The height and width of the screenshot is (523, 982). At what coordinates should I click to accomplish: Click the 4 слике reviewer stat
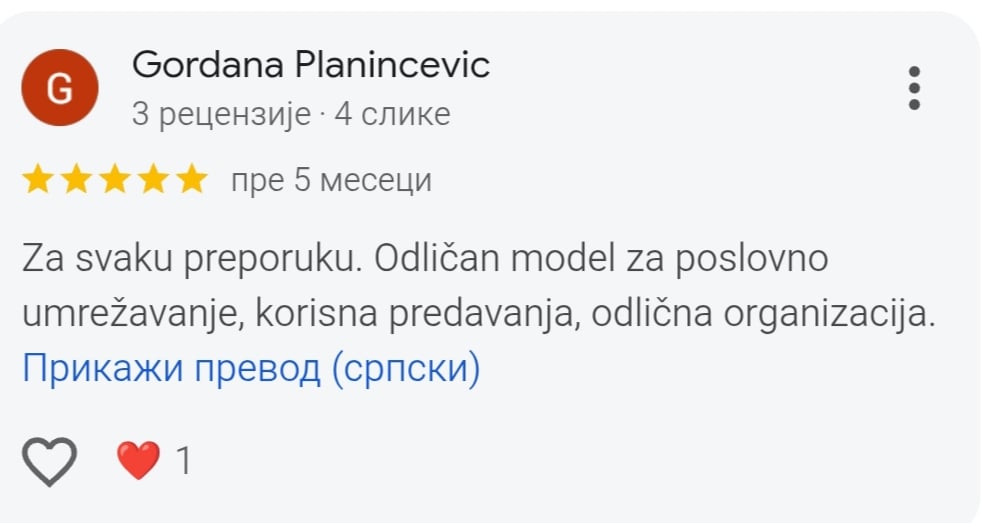pyautogui.click(x=392, y=114)
